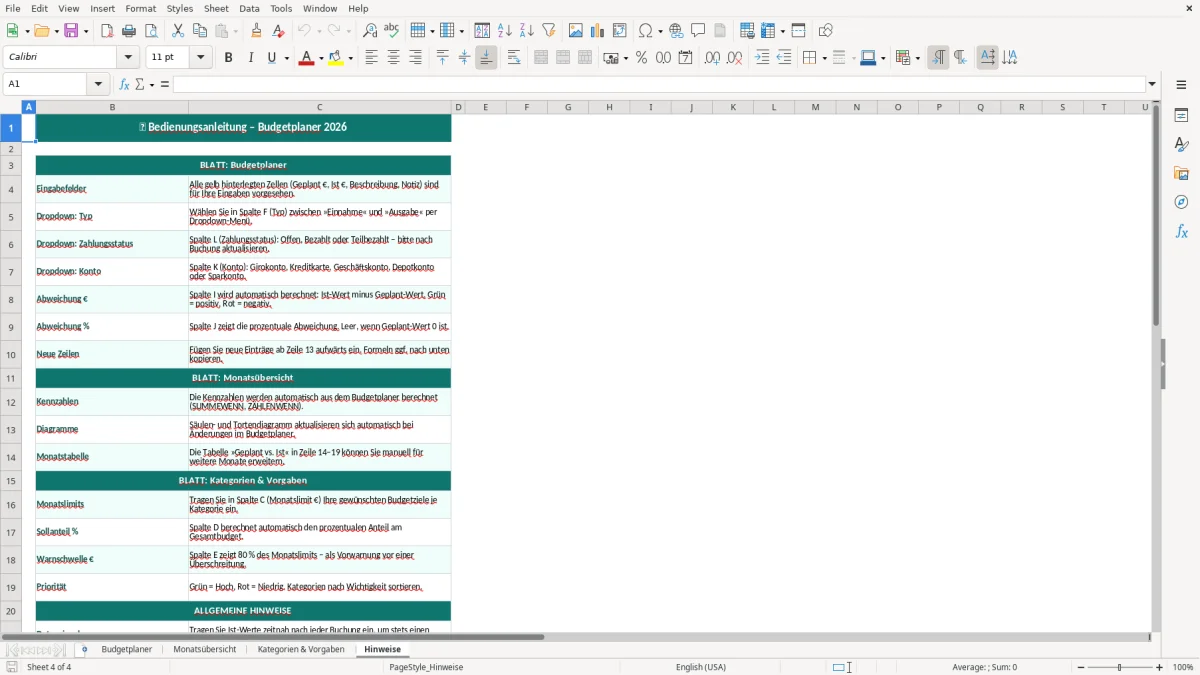This screenshot has height=675, width=1200.
Task: Open the Tools menu
Action: (x=281, y=8)
